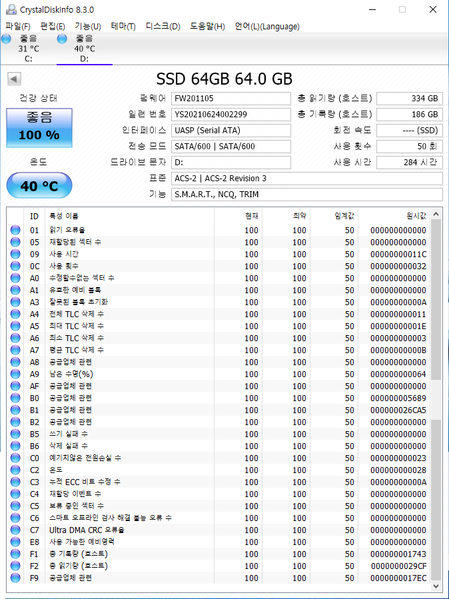Viewport: 449px width, 599px height.
Task: Click the ID column header
Action: (34, 216)
